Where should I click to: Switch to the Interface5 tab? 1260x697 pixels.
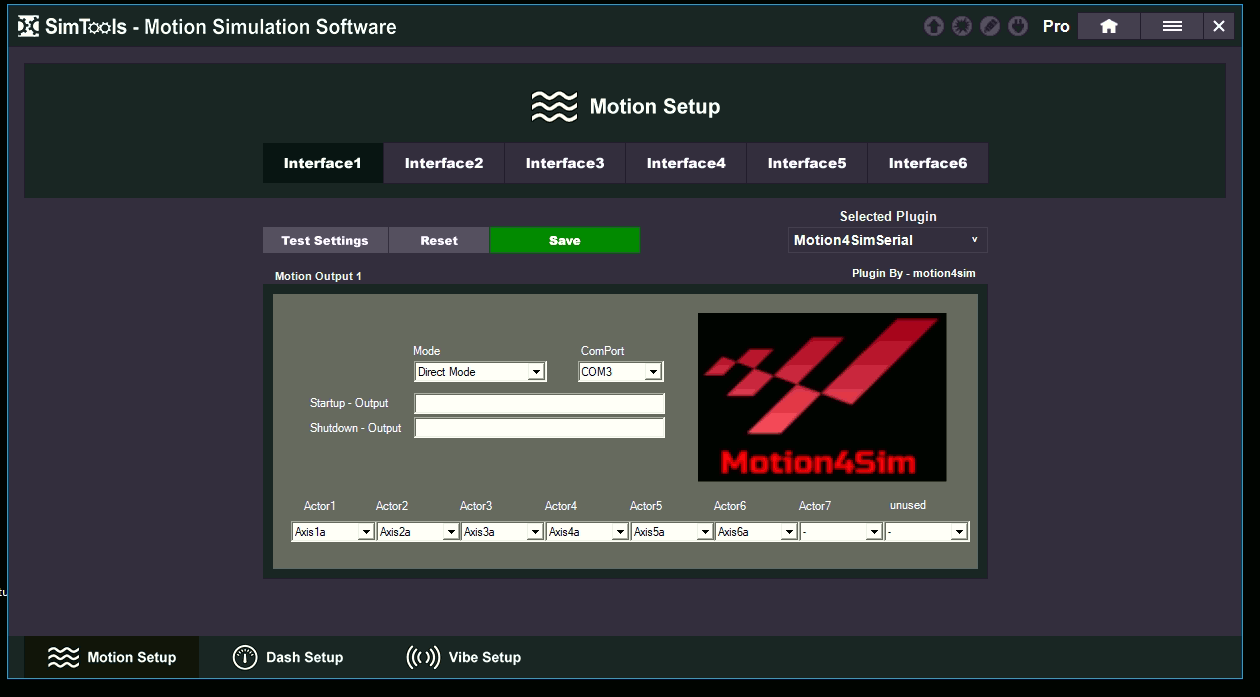click(x=807, y=163)
